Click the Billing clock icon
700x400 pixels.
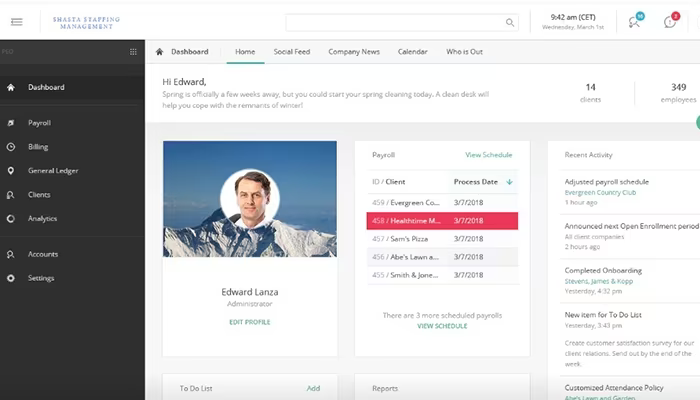click(11, 147)
